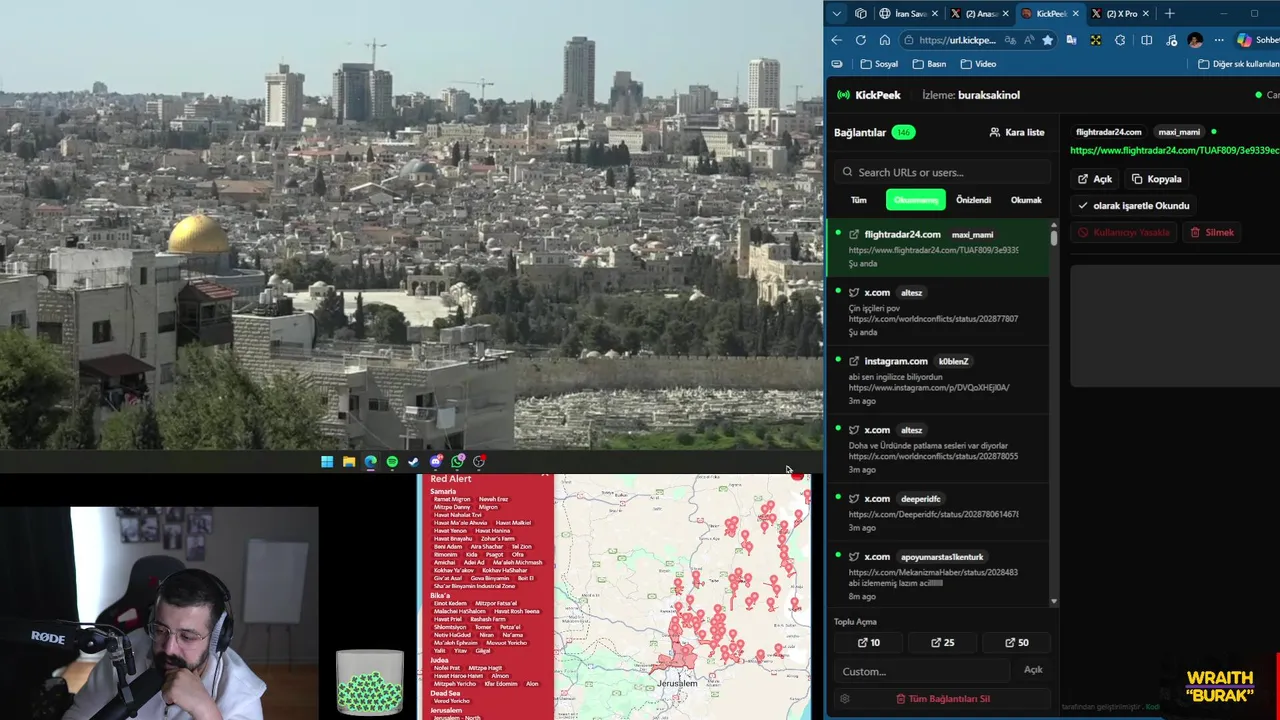Image resolution: width=1280 pixels, height=720 pixels.
Task: Select the Okumak filter tab
Action: pos(1026,200)
